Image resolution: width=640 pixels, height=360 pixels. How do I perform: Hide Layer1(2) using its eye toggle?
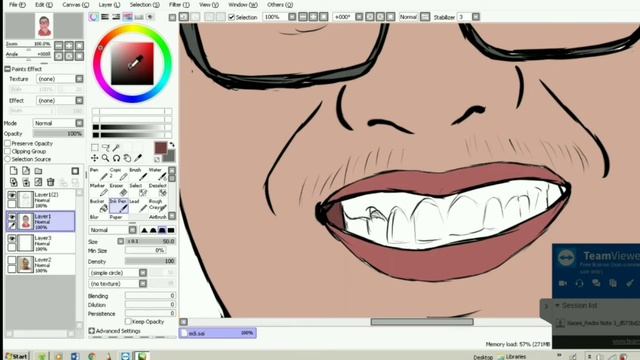[x=12, y=196]
